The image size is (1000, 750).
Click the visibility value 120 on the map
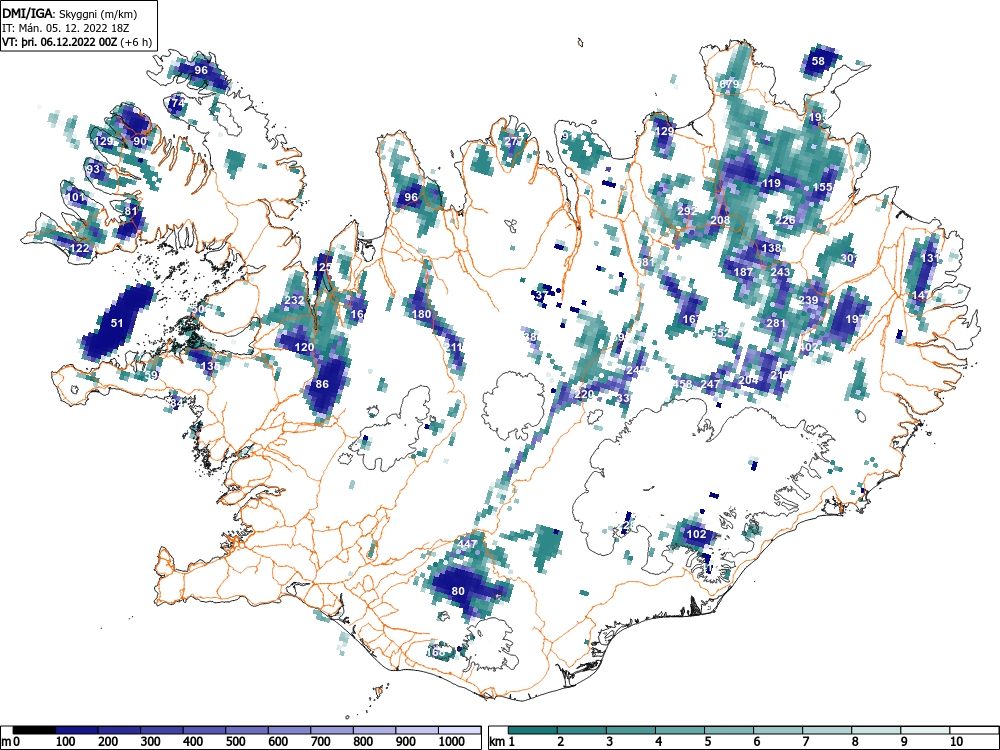pyautogui.click(x=304, y=347)
